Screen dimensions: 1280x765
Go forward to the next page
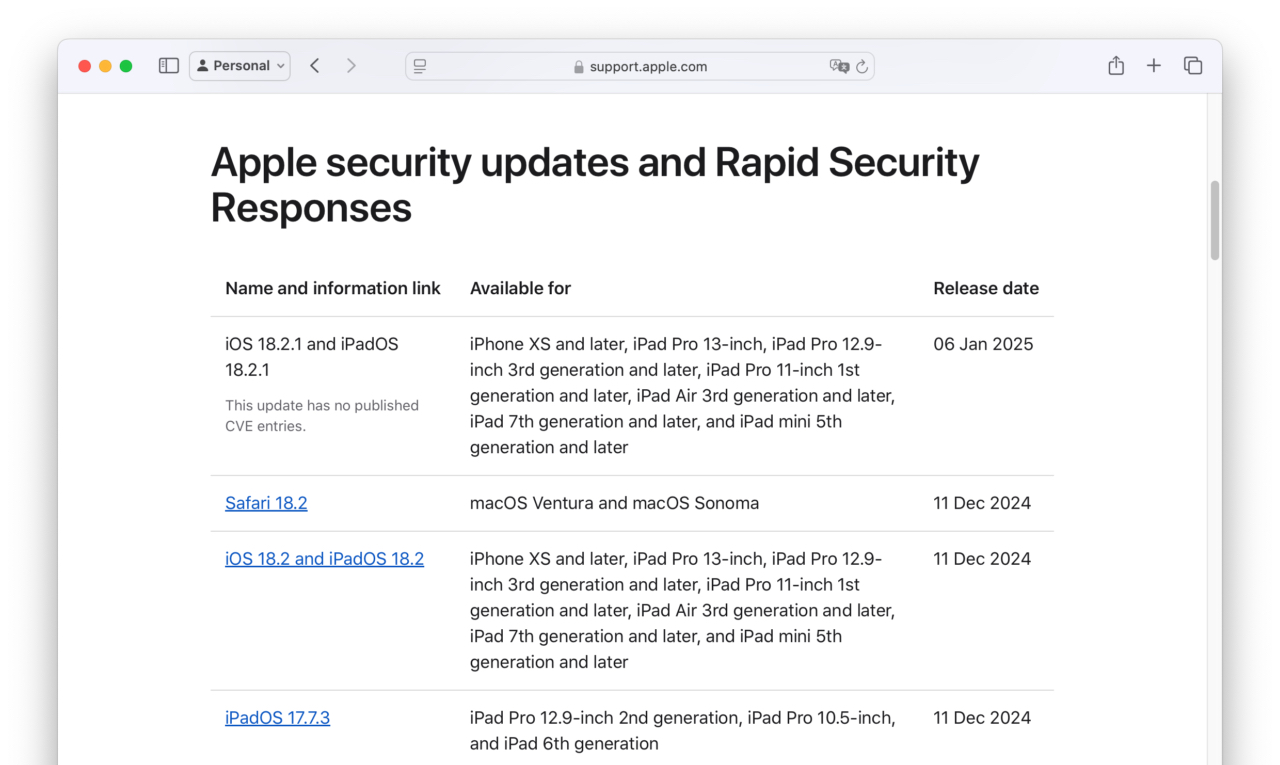(x=351, y=66)
